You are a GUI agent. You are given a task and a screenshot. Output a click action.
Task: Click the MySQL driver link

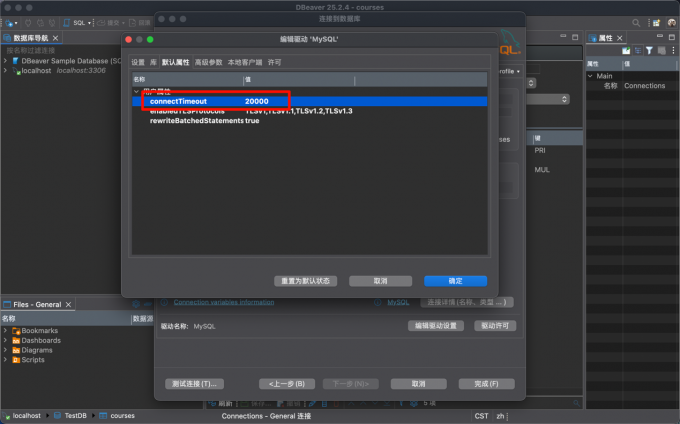pyautogui.click(x=398, y=302)
